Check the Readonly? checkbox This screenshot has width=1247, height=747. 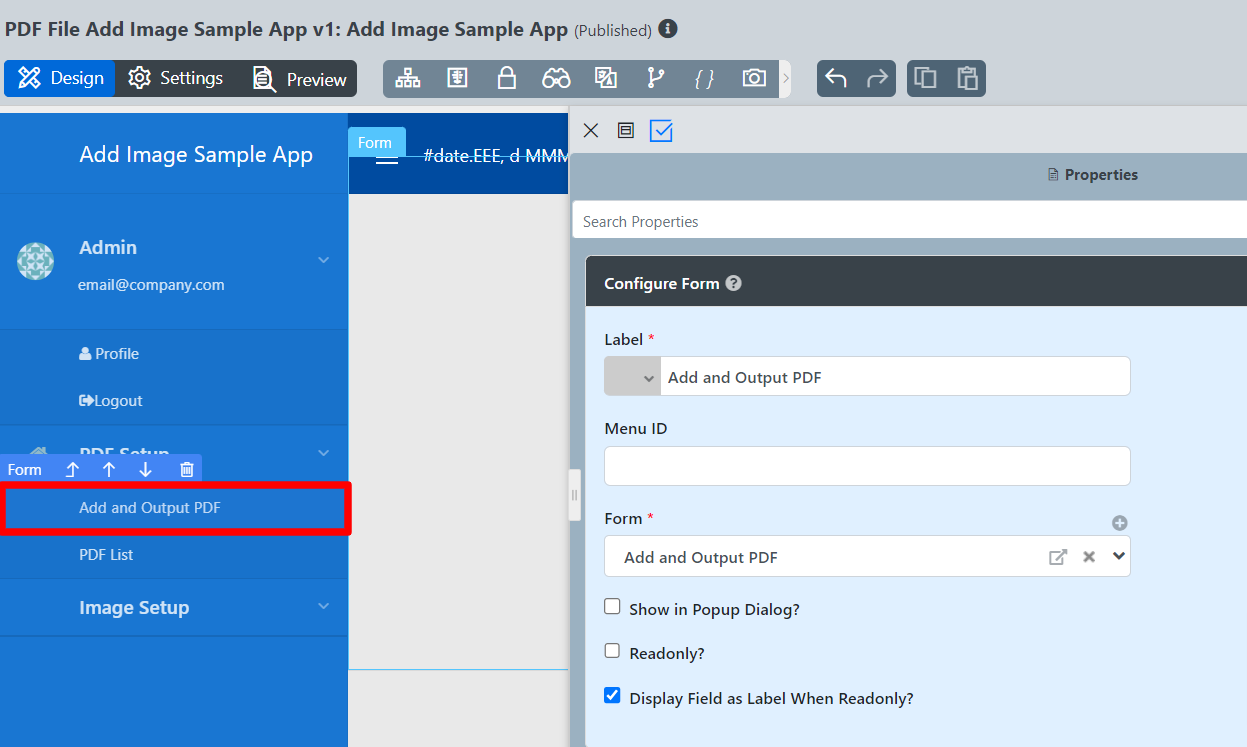(613, 651)
